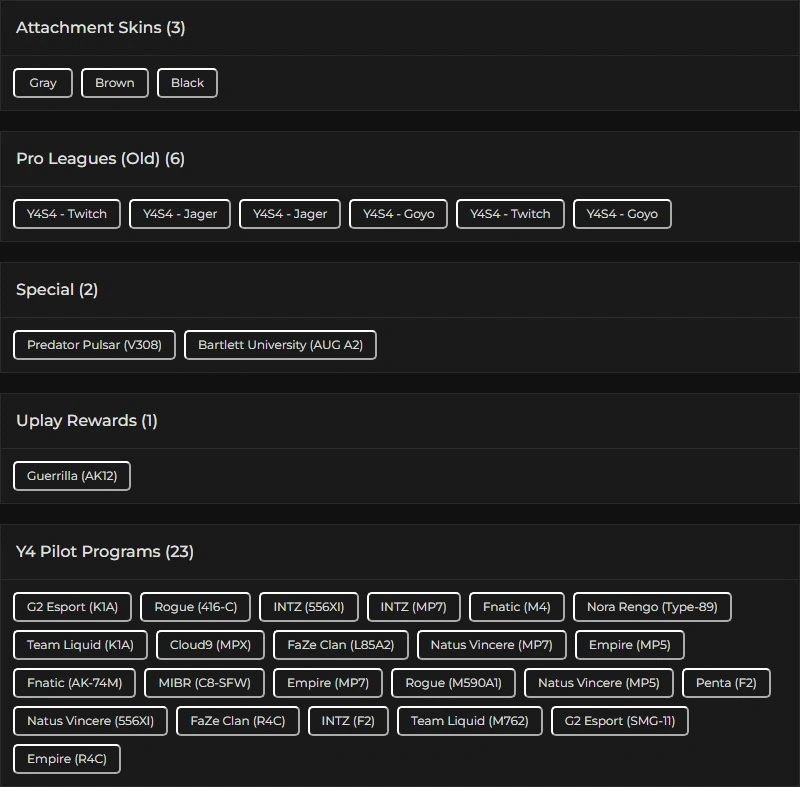Select Predator Pulsar (V308) skin
The image size is (800, 787).
[94, 345]
